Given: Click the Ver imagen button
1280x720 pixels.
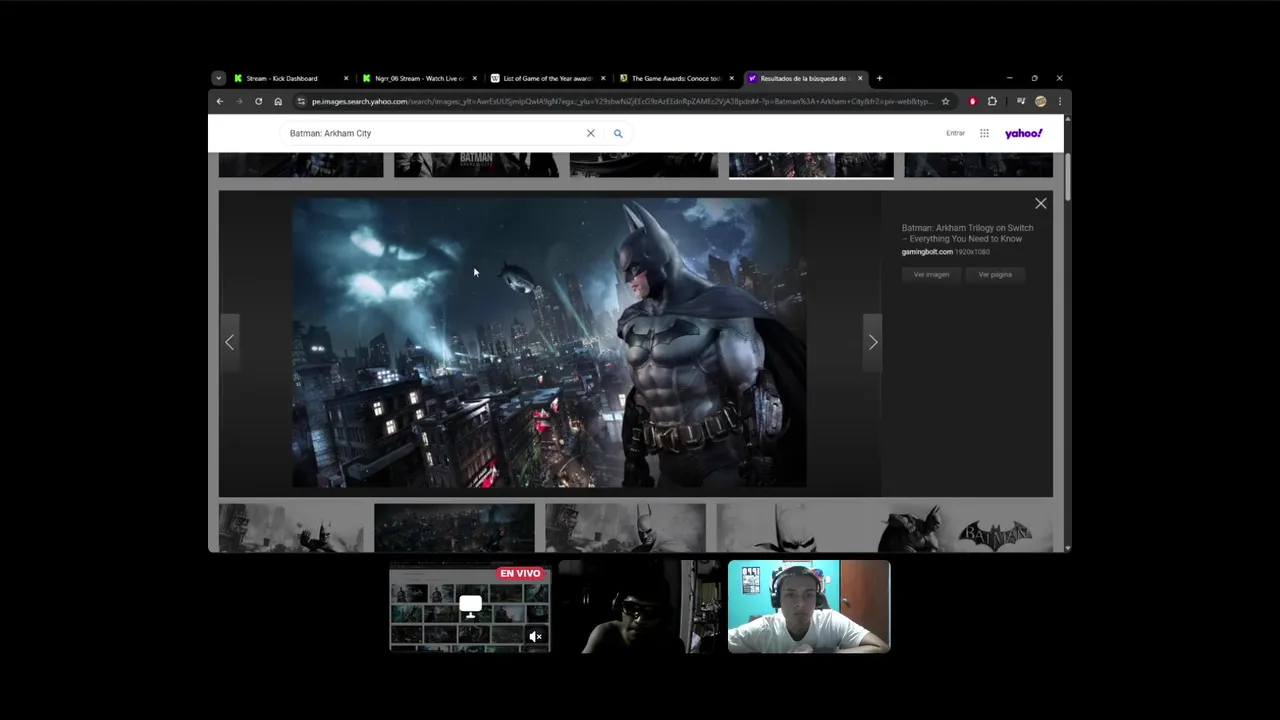Looking at the screenshot, I should (931, 274).
